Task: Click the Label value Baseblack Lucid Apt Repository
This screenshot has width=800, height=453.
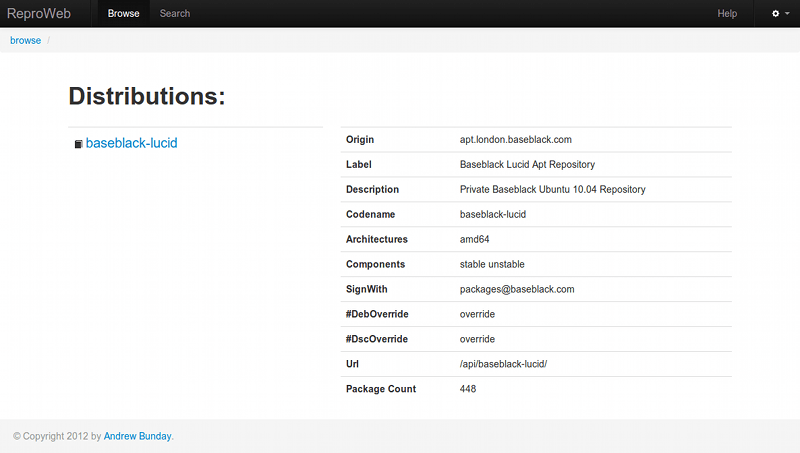Action: (527, 165)
